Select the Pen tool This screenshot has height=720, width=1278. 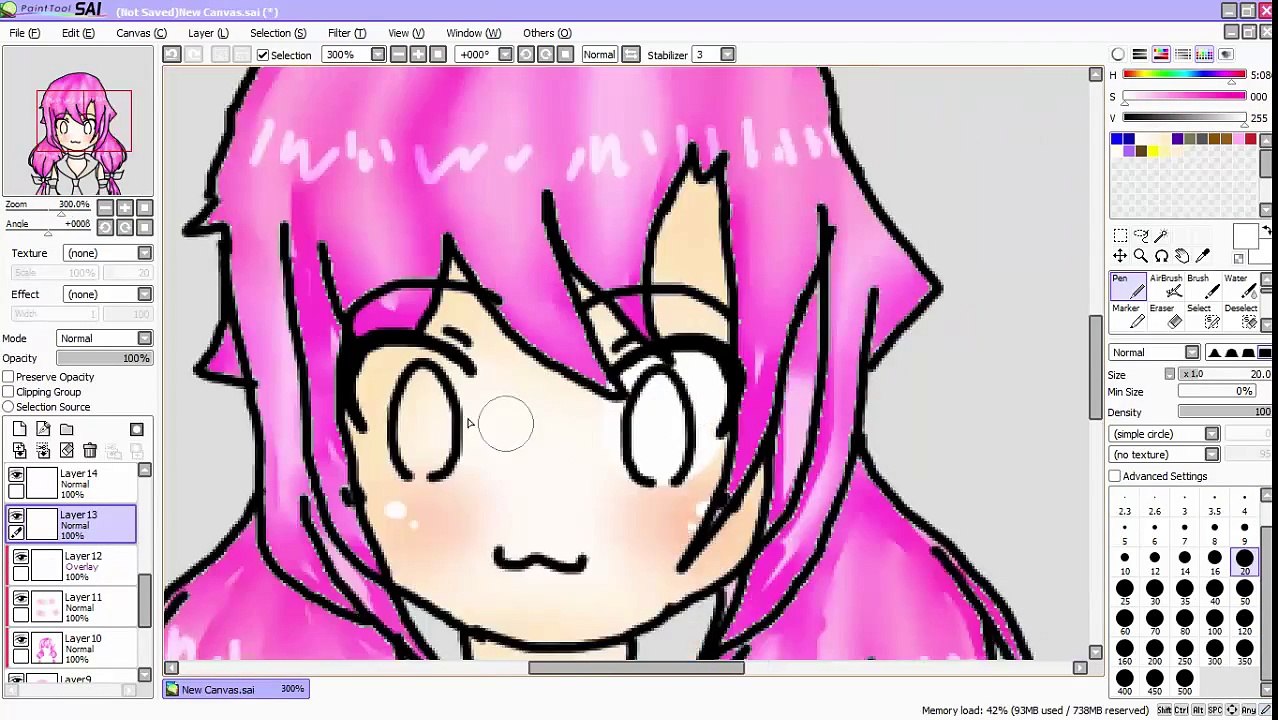1128,286
